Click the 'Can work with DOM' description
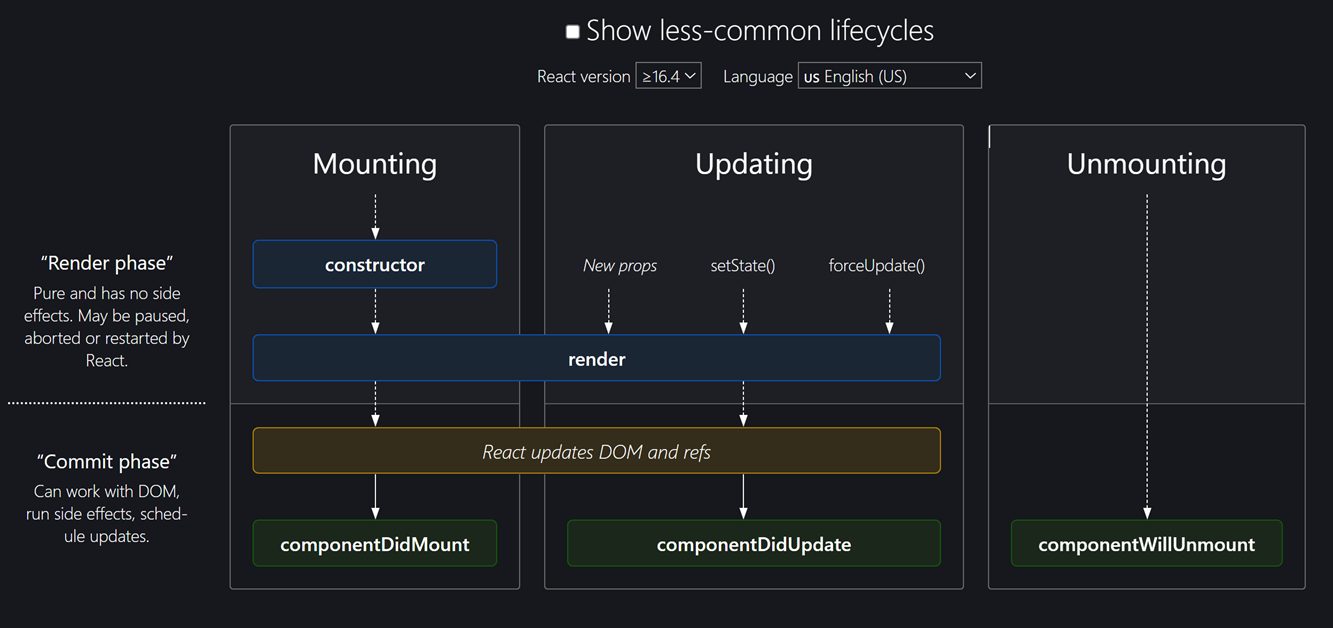1333x628 pixels. [x=107, y=514]
